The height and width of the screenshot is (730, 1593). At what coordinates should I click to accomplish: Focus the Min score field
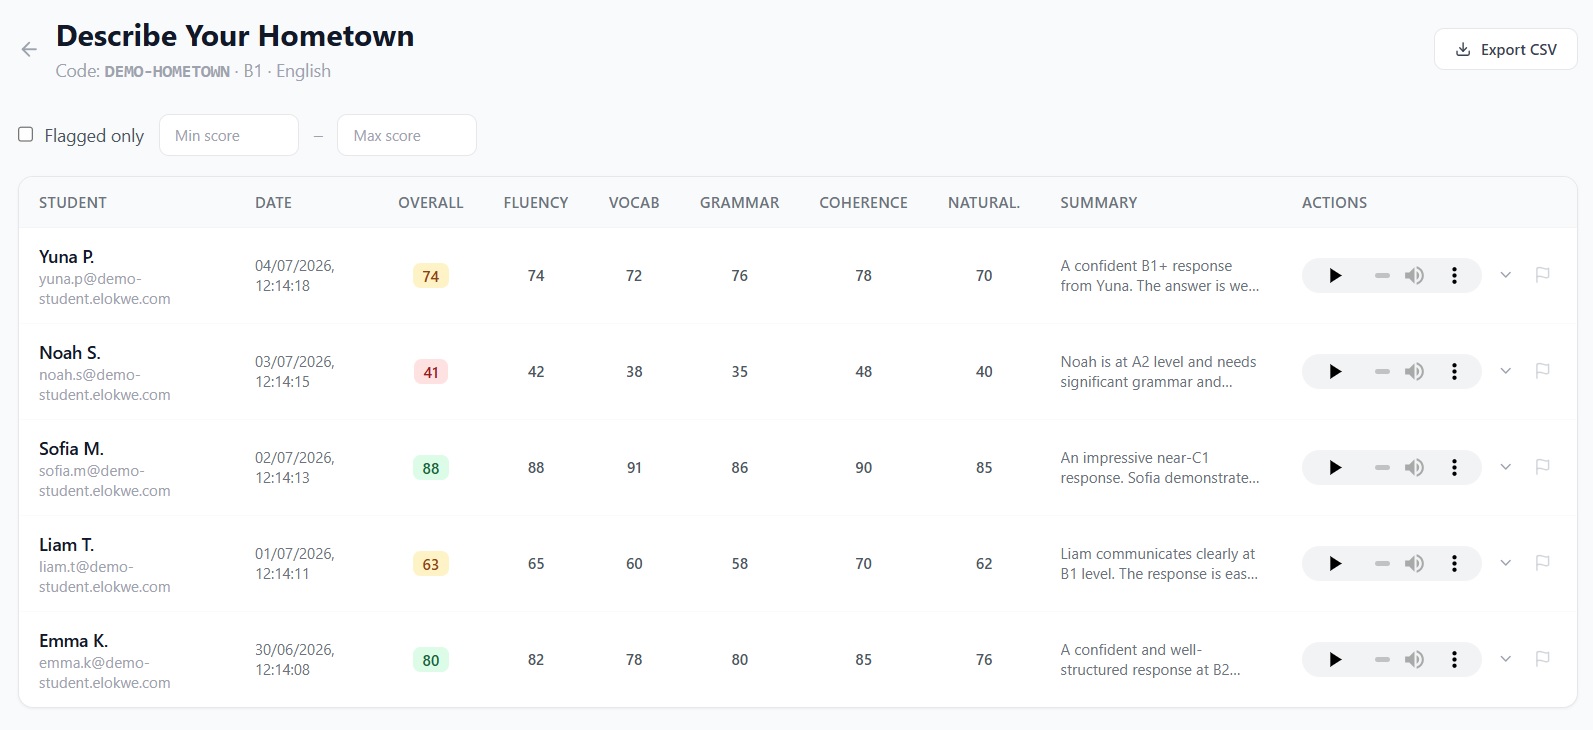pyautogui.click(x=229, y=135)
